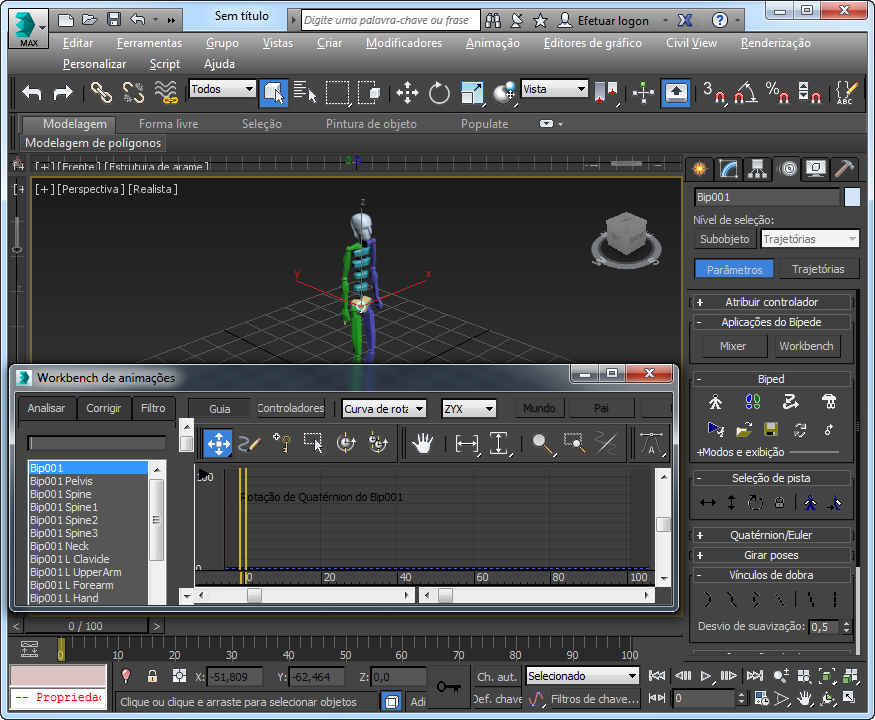
Task: Click Controladores button in Workbench
Action: (x=290, y=408)
